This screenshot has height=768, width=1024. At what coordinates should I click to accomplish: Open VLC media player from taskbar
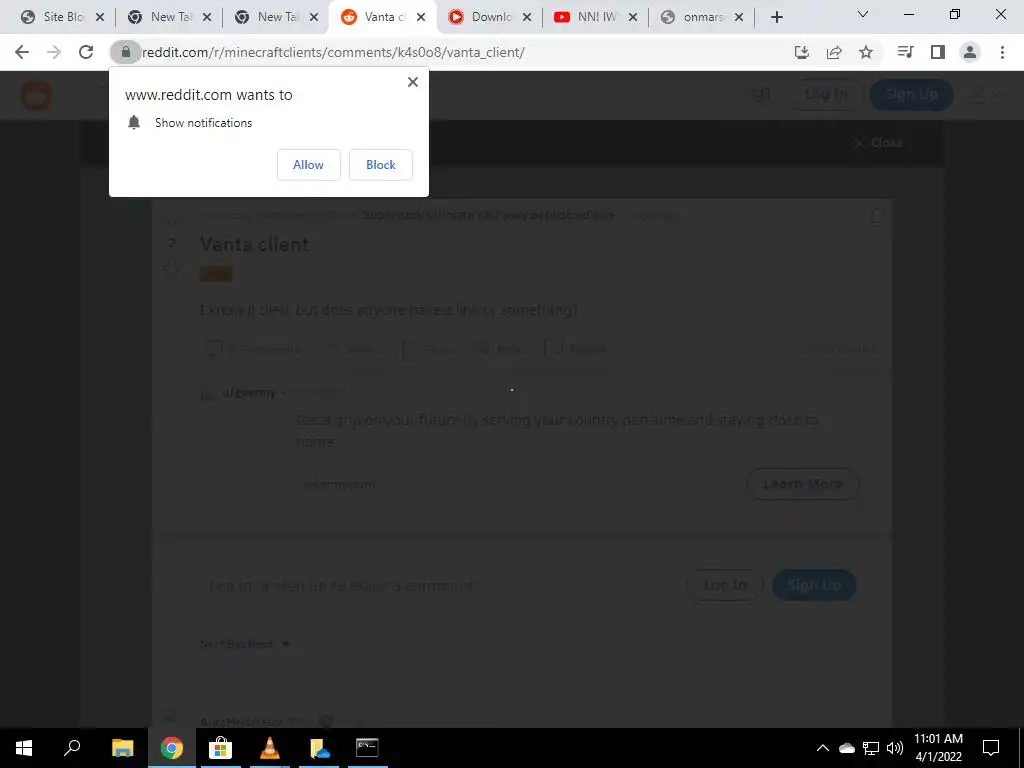point(270,748)
